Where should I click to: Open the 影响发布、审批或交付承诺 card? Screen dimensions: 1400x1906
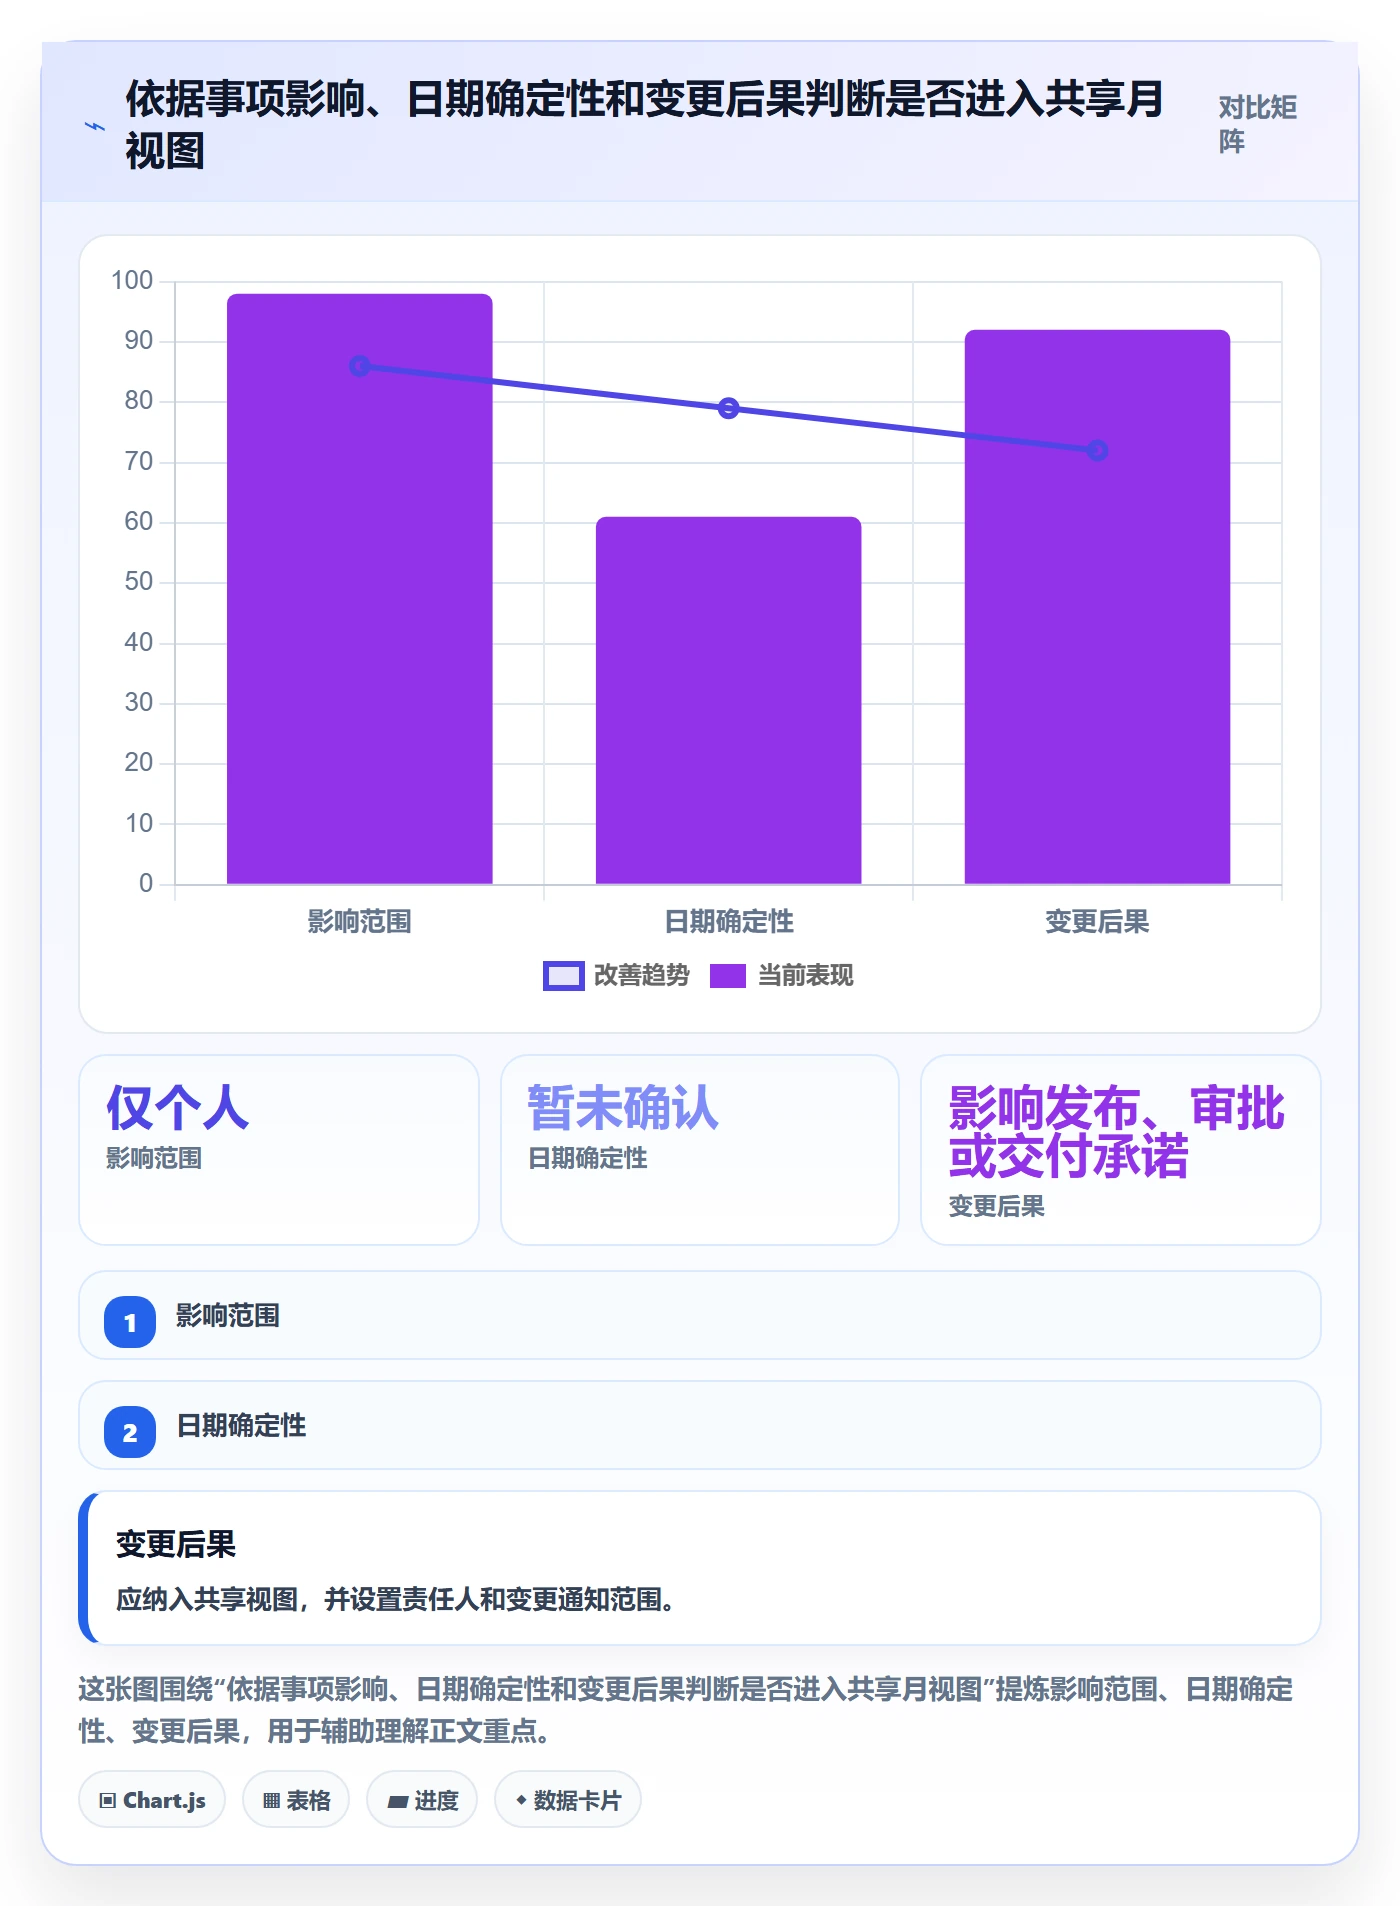point(1121,1150)
